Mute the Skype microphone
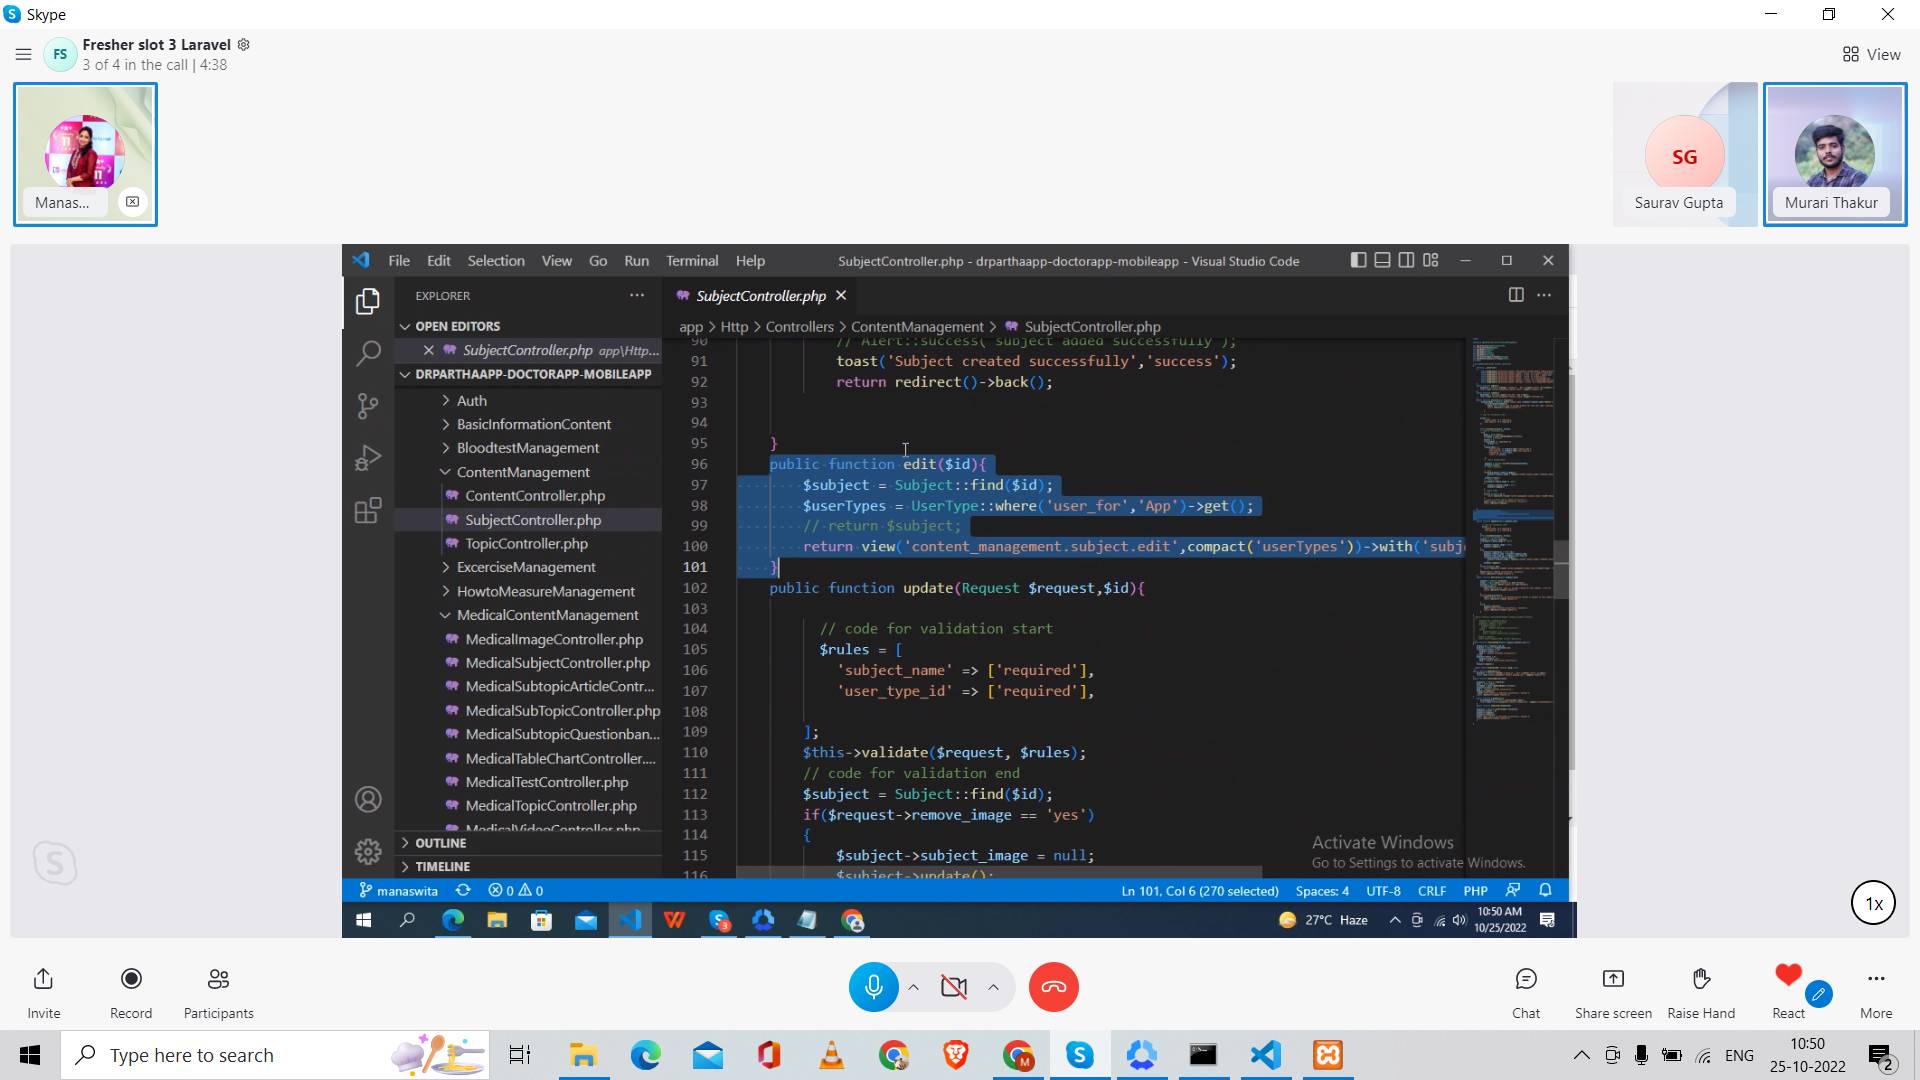1920x1080 pixels. coord(873,987)
